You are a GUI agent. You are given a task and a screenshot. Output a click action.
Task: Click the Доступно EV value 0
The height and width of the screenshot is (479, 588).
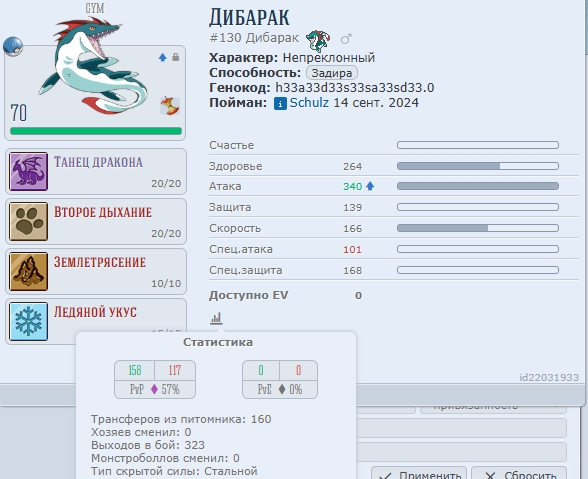click(358, 296)
